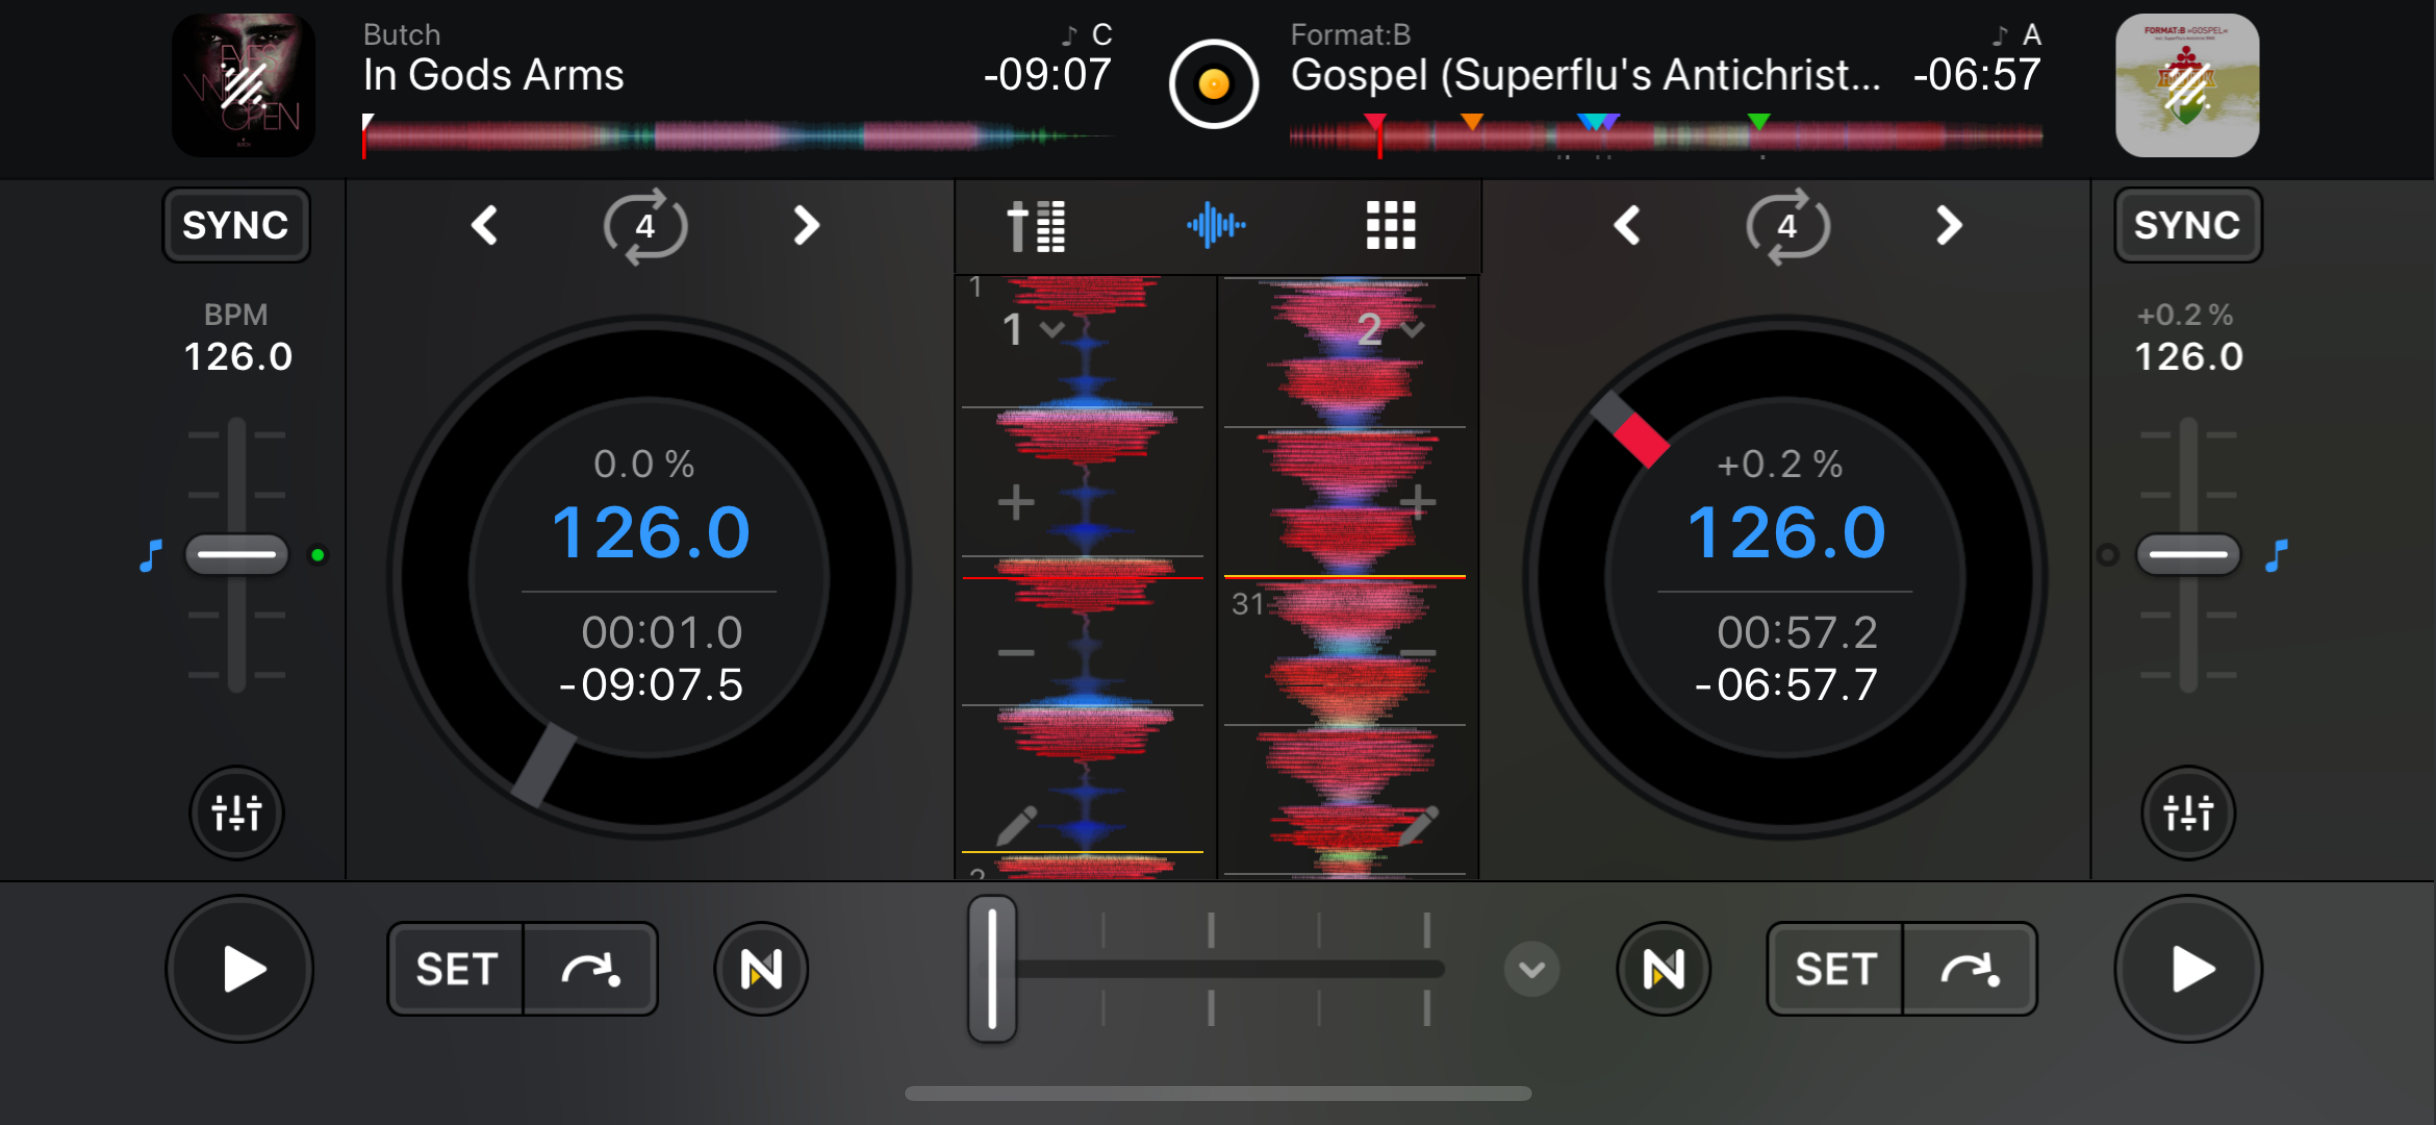Toggle SYNC on the right deck
The height and width of the screenshot is (1125, 2436).
click(x=2187, y=226)
